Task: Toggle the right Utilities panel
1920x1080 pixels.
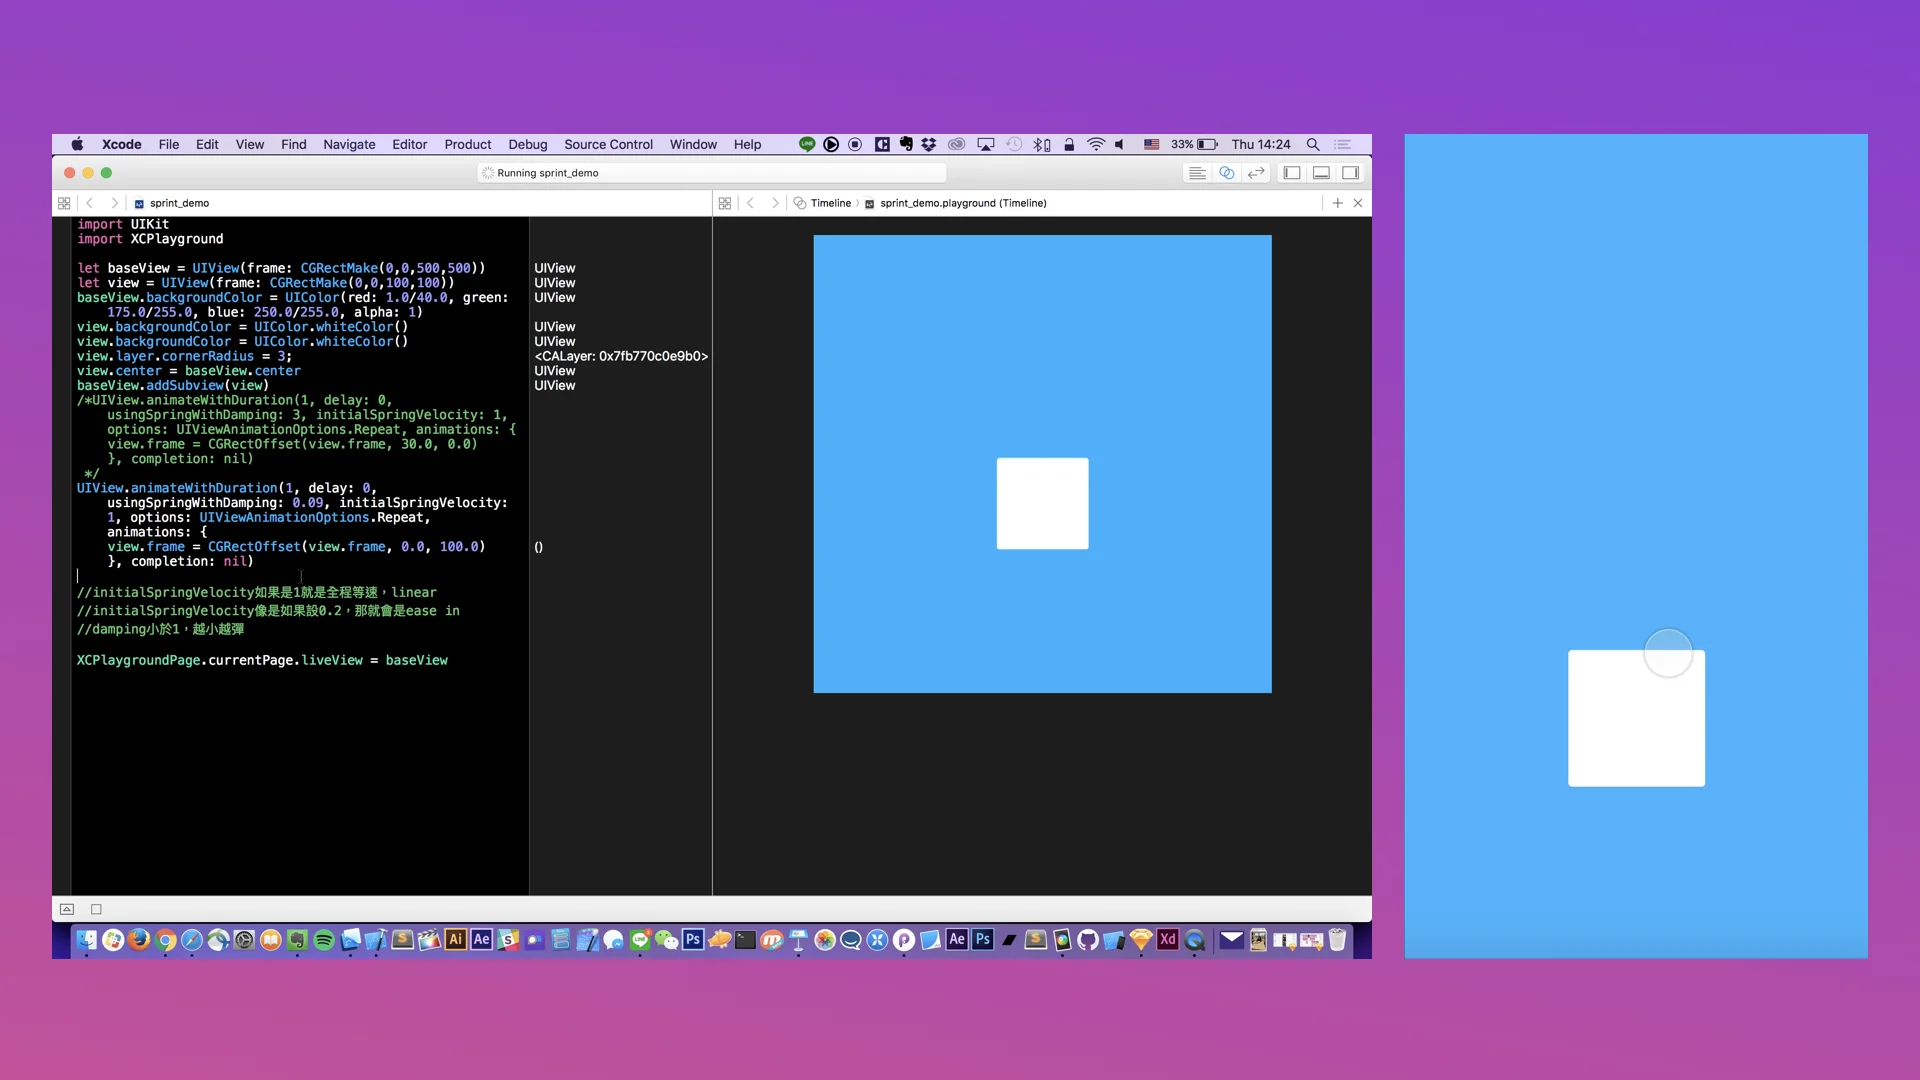Action: point(1350,173)
